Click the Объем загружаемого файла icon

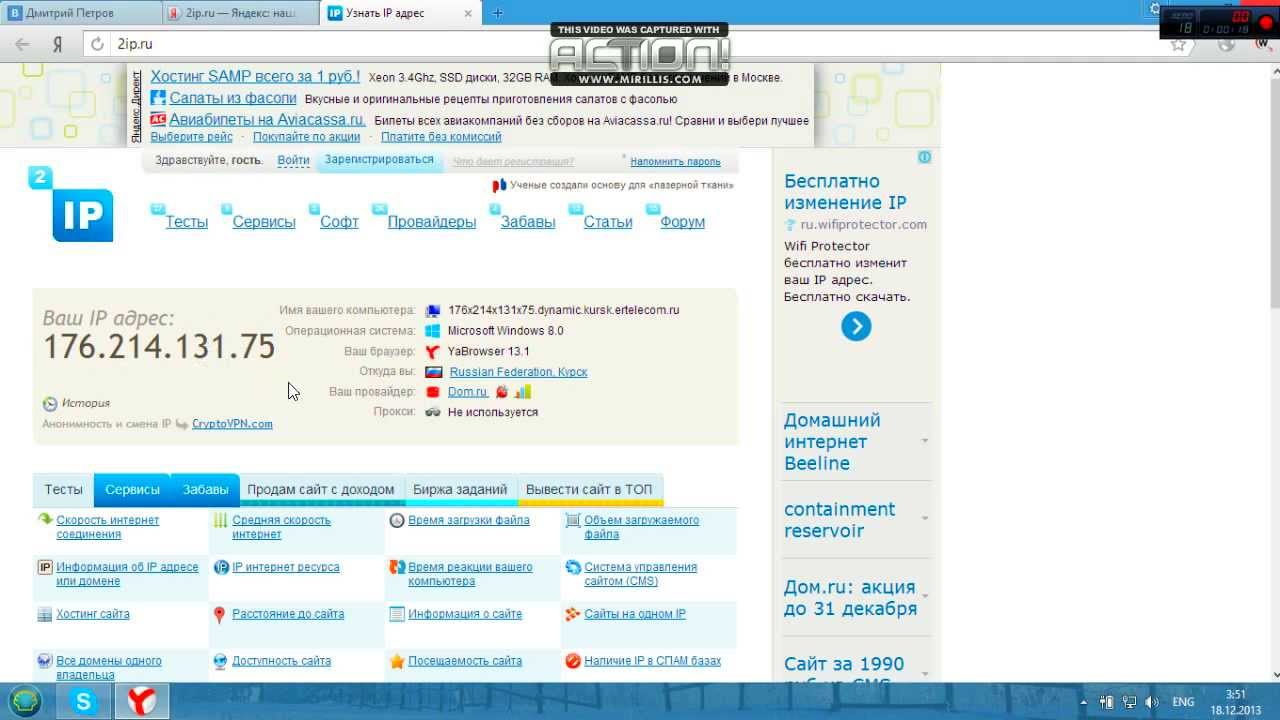tap(573, 520)
